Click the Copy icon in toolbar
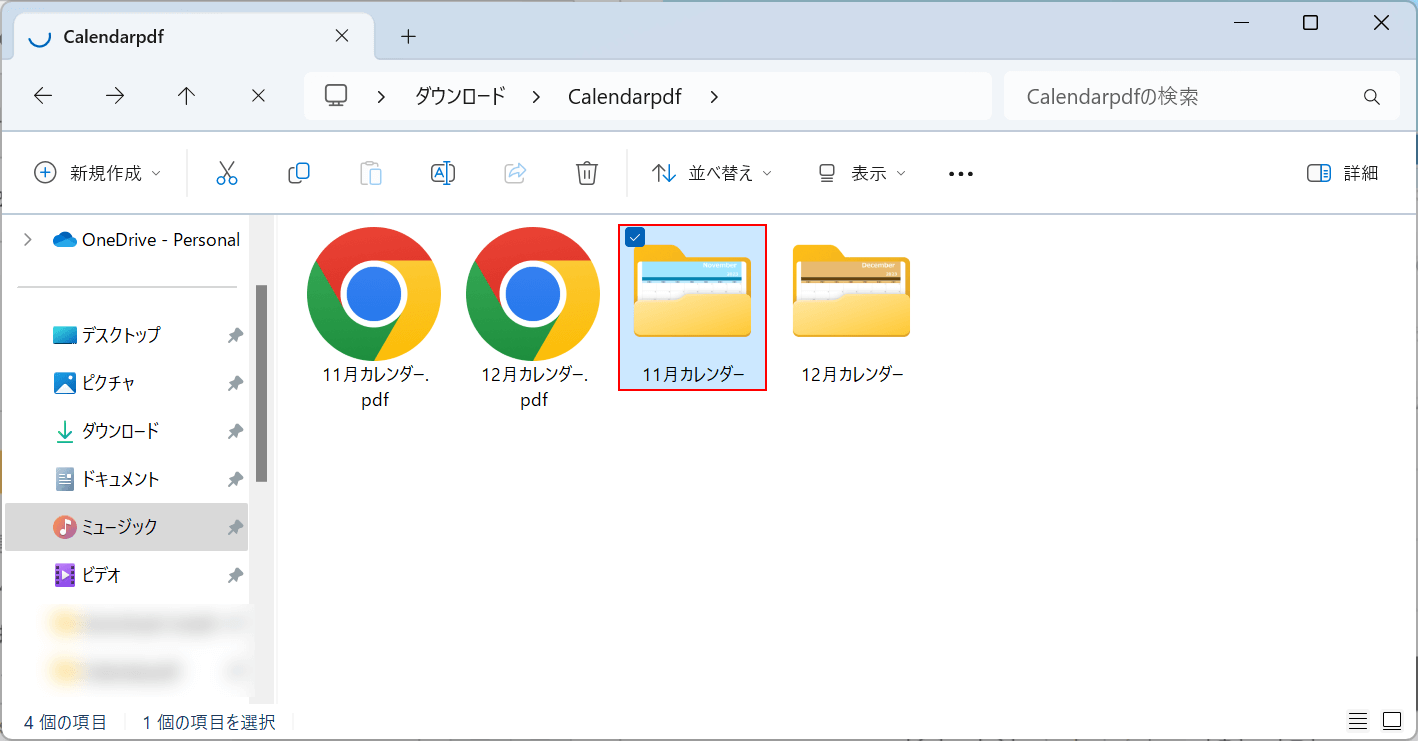This screenshot has width=1418, height=741. pos(299,173)
